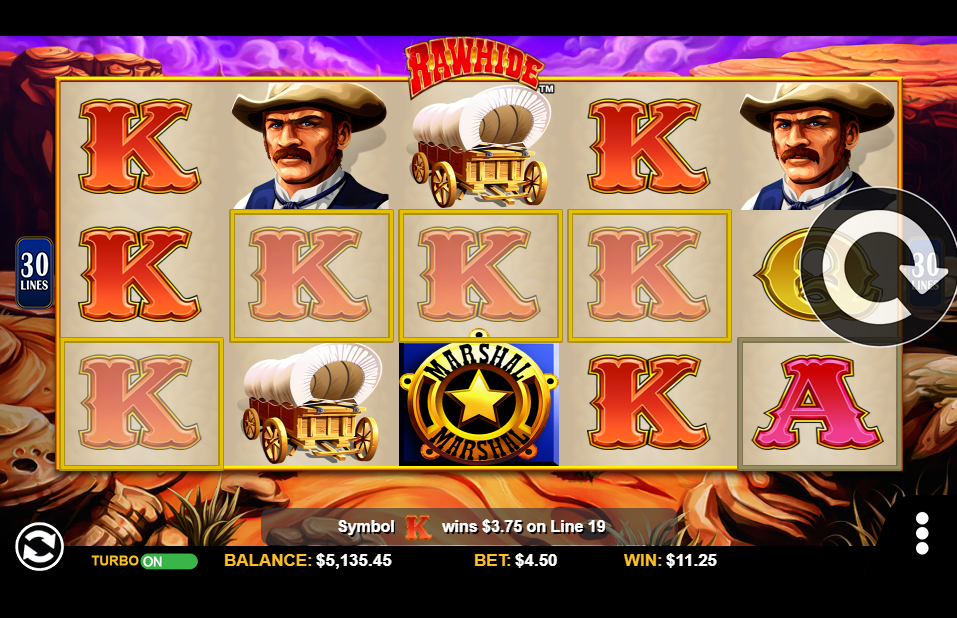Toggle the Turbo ON switch
957x618 pixels.
[169, 561]
